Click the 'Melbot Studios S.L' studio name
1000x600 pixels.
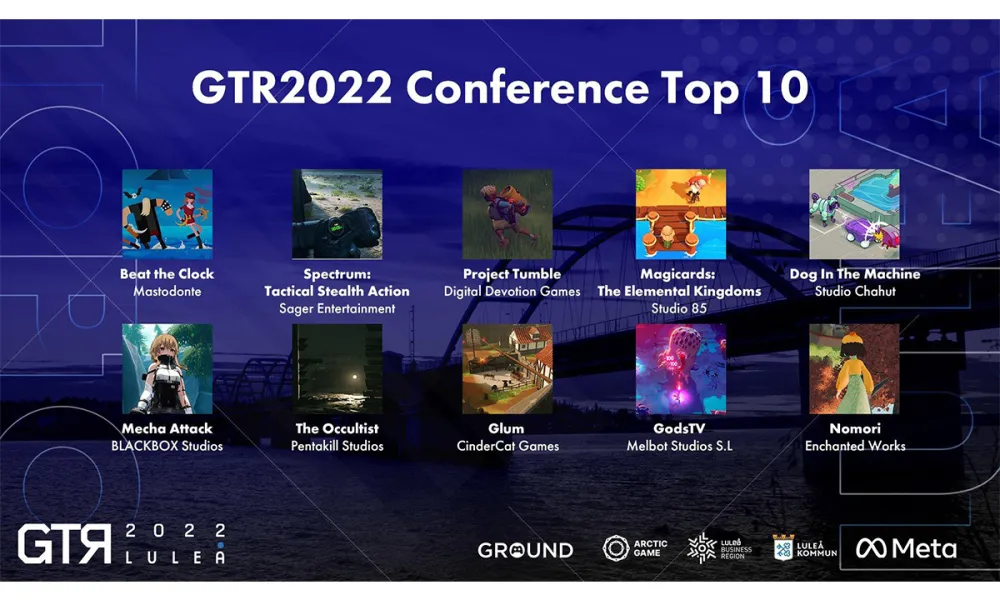679,446
